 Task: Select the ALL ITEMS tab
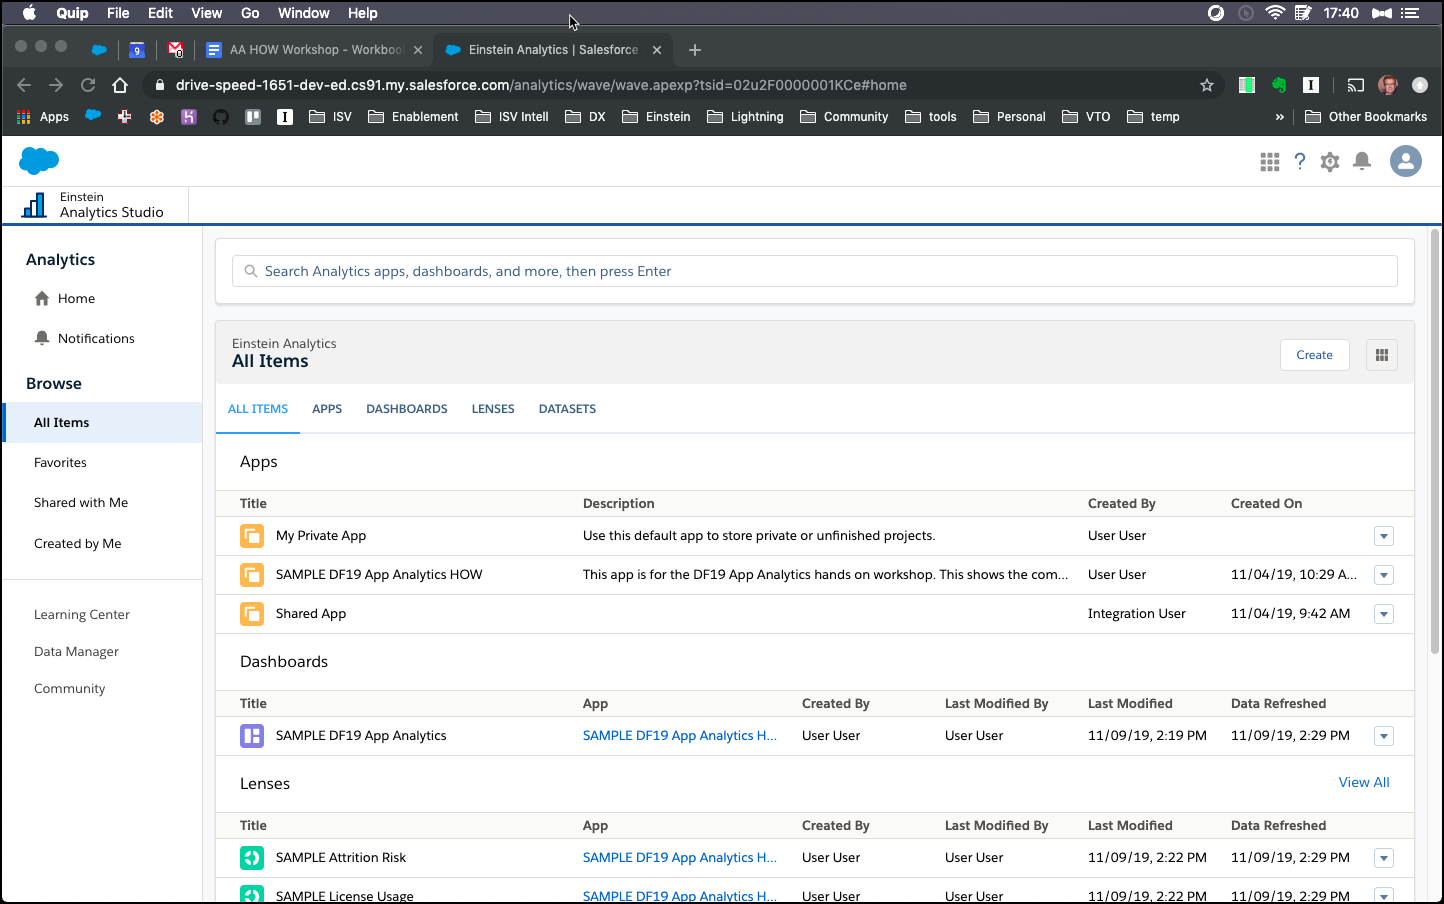click(x=258, y=409)
